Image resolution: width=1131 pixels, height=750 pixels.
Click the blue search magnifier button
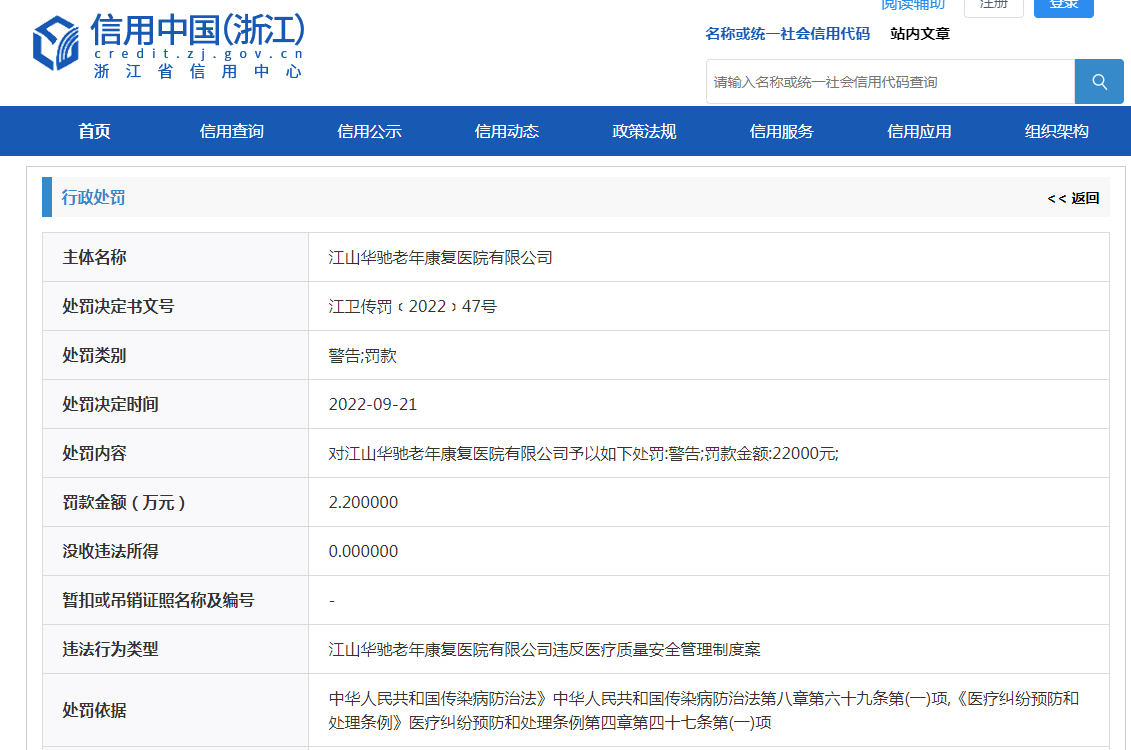pos(1099,81)
